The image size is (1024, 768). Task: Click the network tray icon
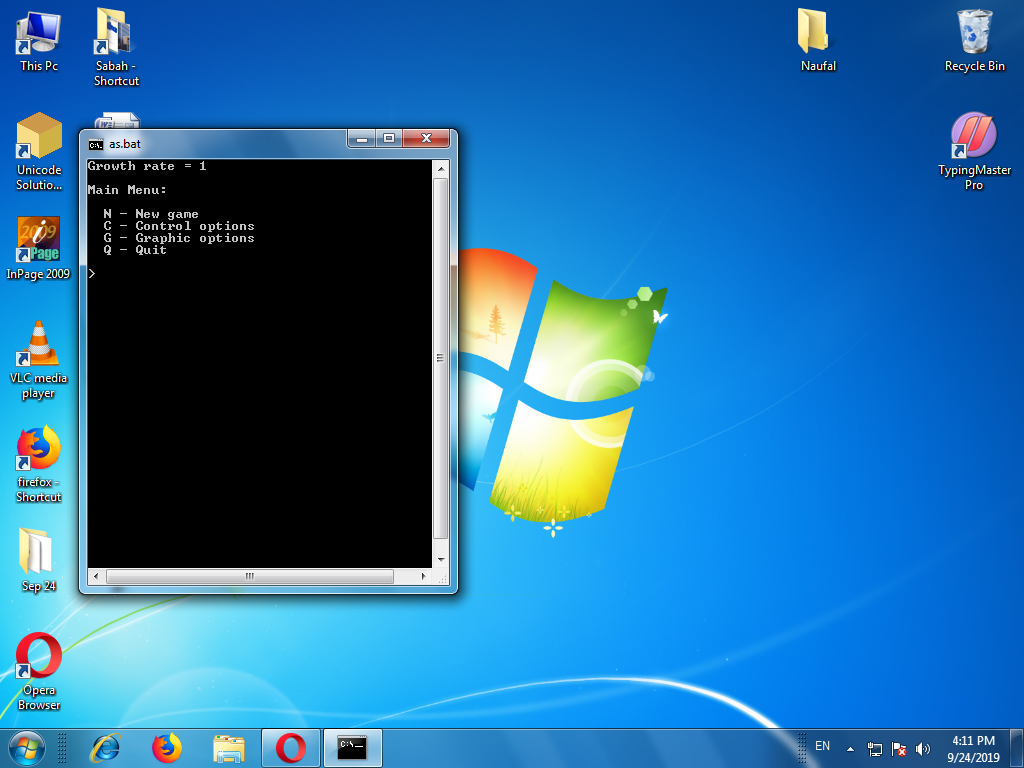(x=874, y=749)
